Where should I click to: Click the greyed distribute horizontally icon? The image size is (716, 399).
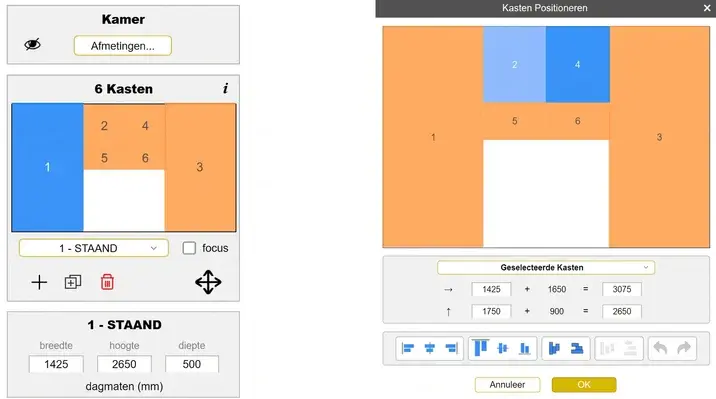(607, 349)
